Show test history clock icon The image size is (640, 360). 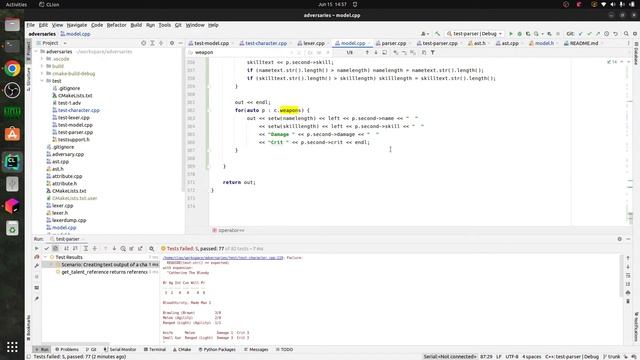tap(123, 248)
